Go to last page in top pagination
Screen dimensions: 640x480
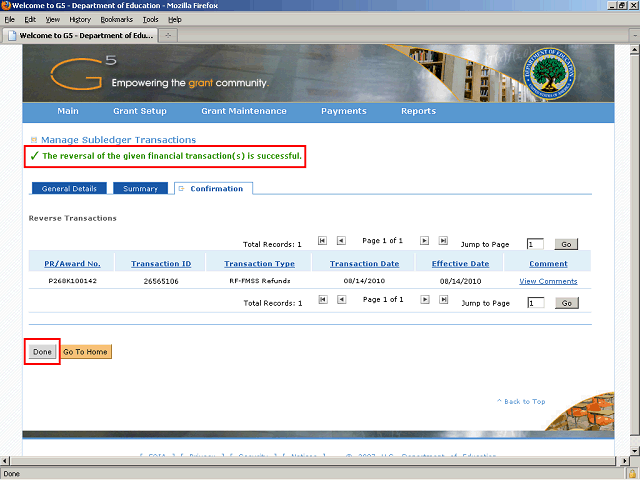point(443,241)
